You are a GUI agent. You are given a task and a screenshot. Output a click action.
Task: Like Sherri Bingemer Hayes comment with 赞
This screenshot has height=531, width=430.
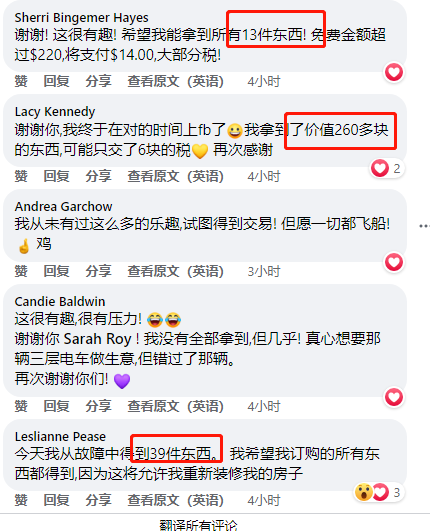click(x=21, y=81)
